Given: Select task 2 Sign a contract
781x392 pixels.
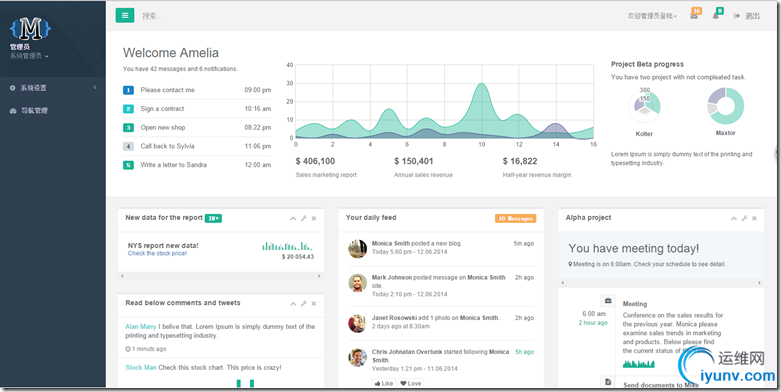Looking at the screenshot, I should (197, 109).
